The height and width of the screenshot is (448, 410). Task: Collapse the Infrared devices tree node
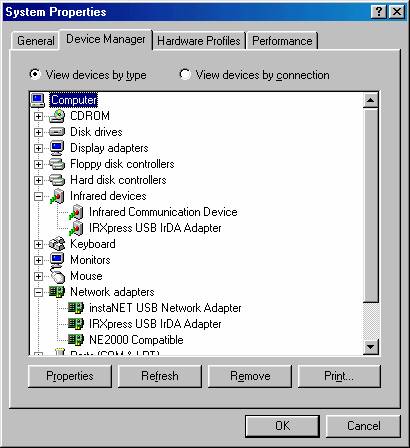coord(39,196)
